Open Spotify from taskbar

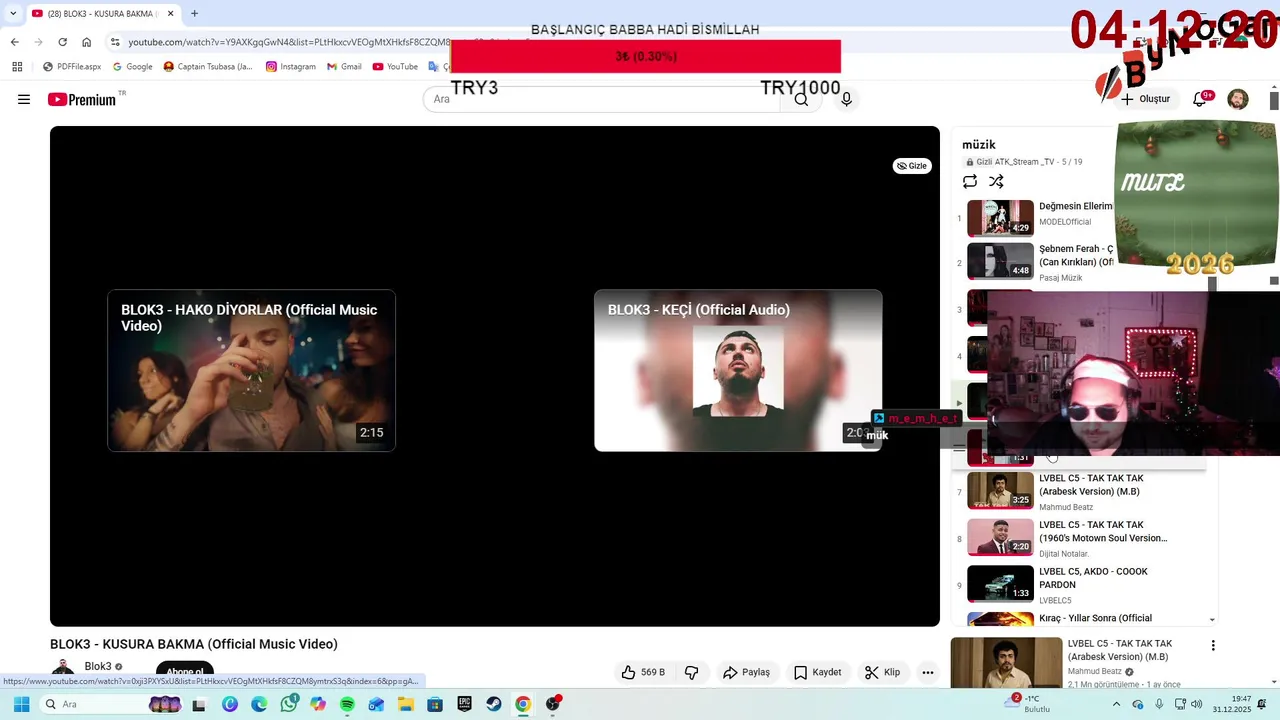click(347, 704)
